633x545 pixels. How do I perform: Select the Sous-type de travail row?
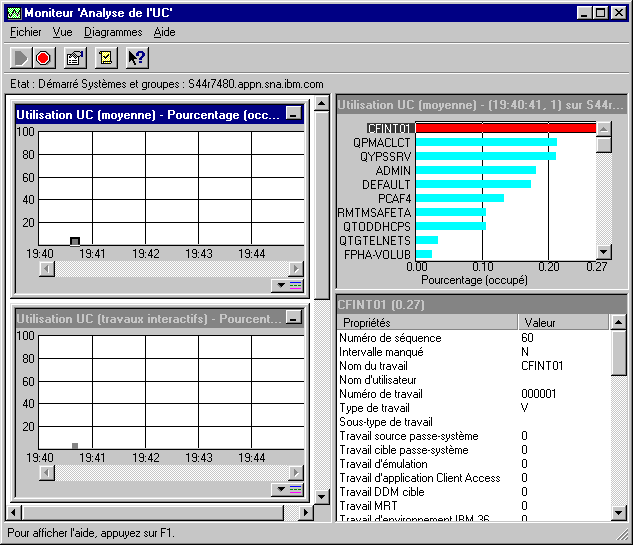click(473, 422)
